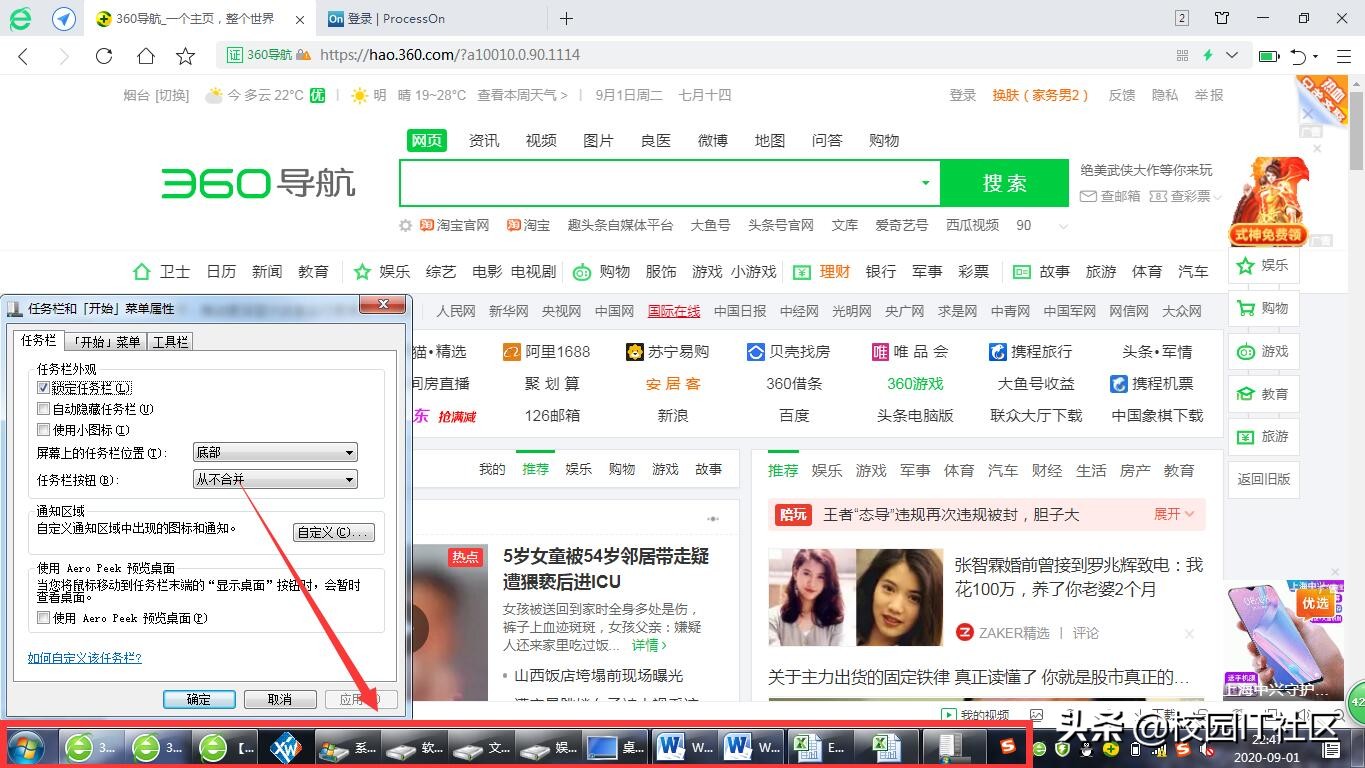Select the 视频 search category tab
1365x768 pixels.
pyautogui.click(x=541, y=141)
